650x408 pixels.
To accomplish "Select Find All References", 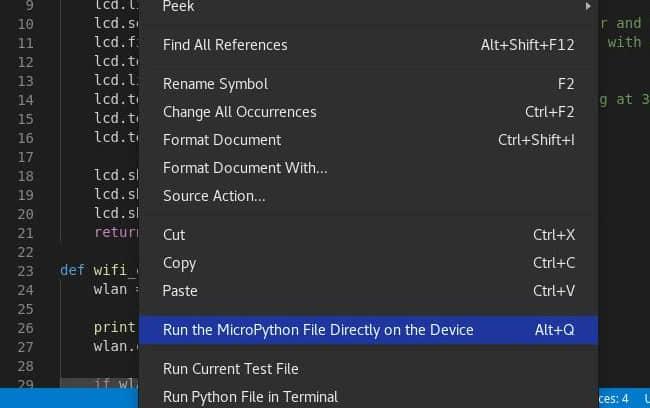I will pos(225,45).
